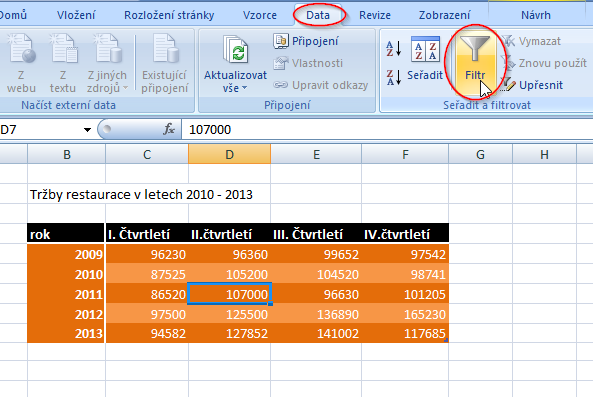Viewport: 593px width, 397px height.
Task: Click the formula bar showing 107000
Action: coord(387,130)
